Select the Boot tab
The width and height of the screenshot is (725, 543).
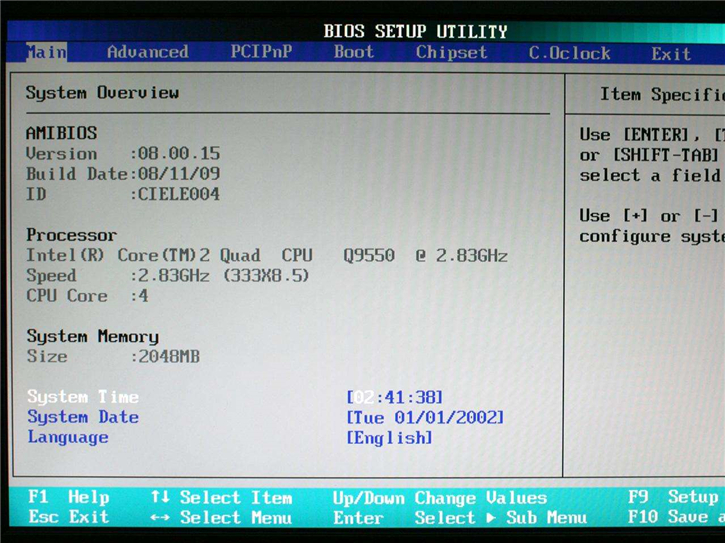click(354, 52)
